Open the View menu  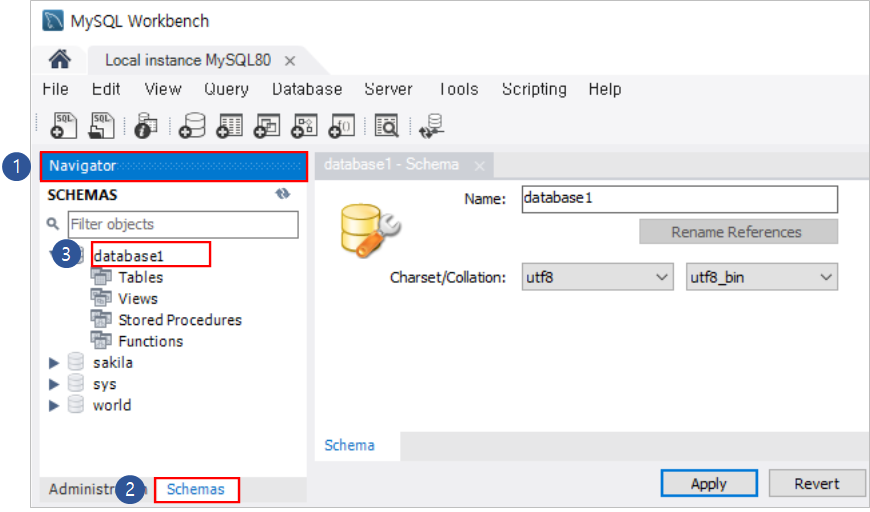click(x=163, y=89)
